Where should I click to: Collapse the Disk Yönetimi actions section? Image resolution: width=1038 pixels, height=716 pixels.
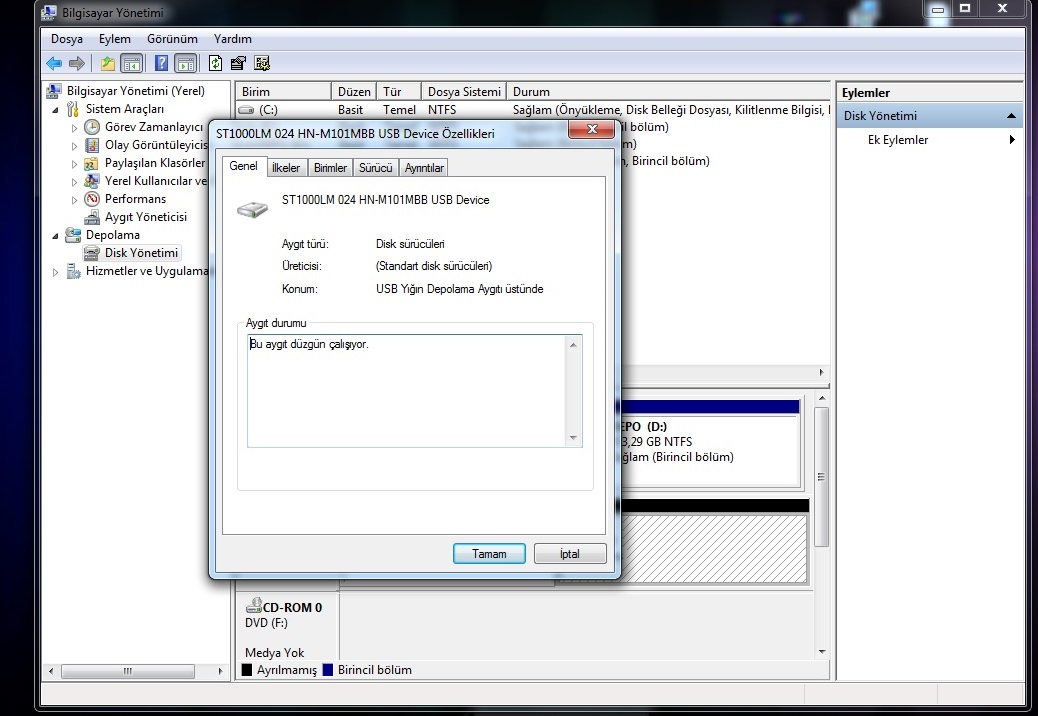(x=1012, y=116)
